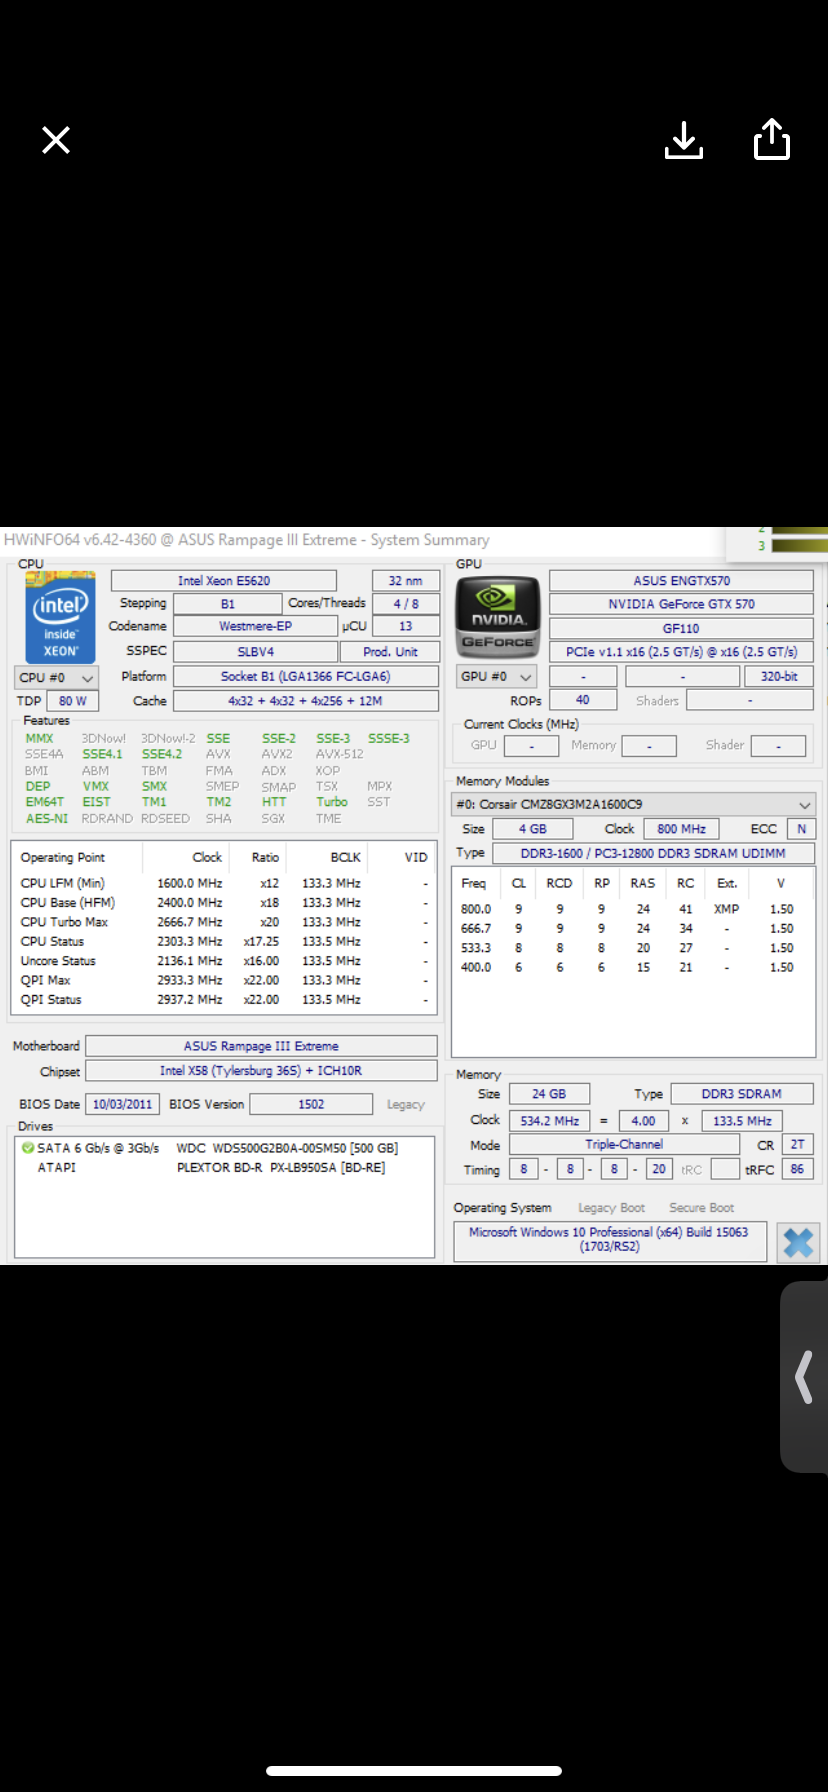Screen dimensions: 828x1792
Task: Tap the download icon
Action: coord(684,140)
